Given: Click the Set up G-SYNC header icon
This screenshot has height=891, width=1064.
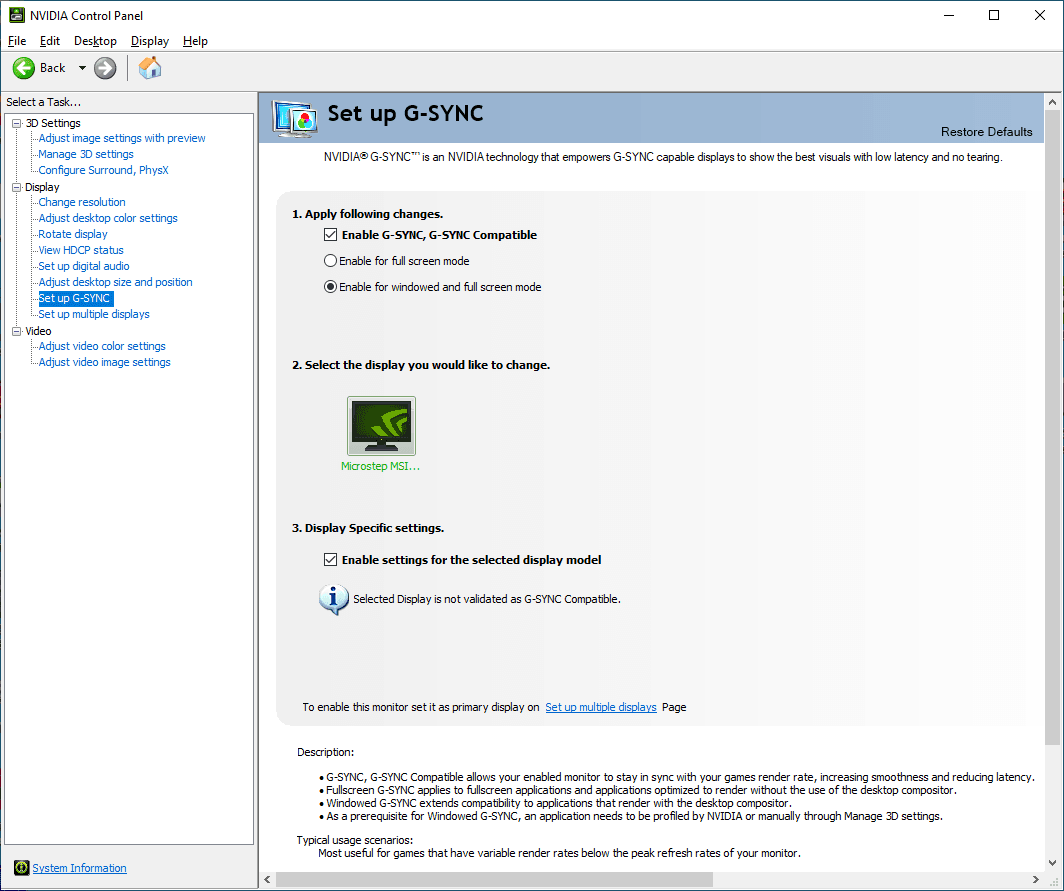Looking at the screenshot, I should (294, 119).
